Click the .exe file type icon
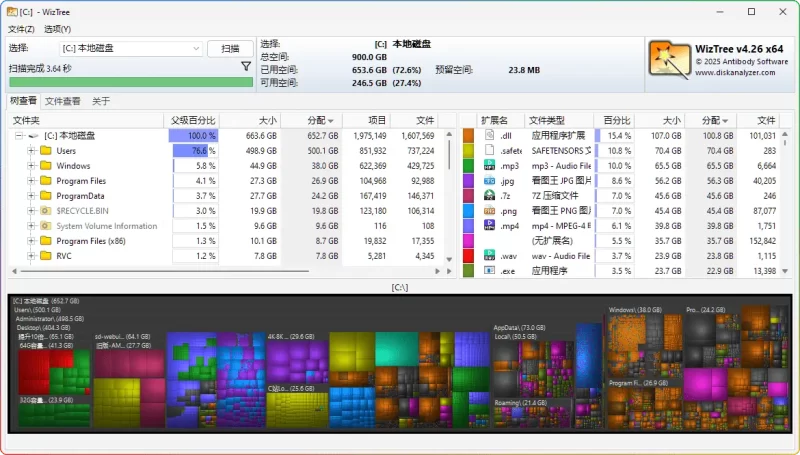This screenshot has height=455, width=800. tap(489, 270)
